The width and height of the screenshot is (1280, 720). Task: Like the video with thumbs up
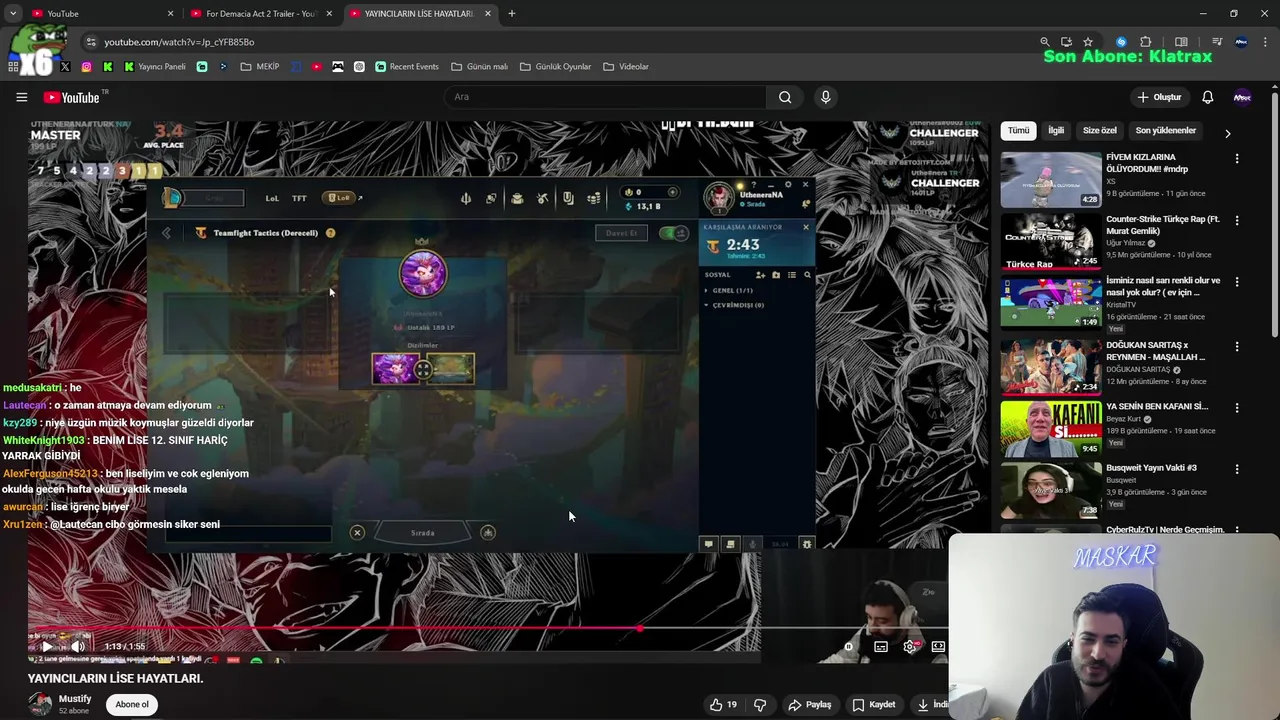pos(724,705)
